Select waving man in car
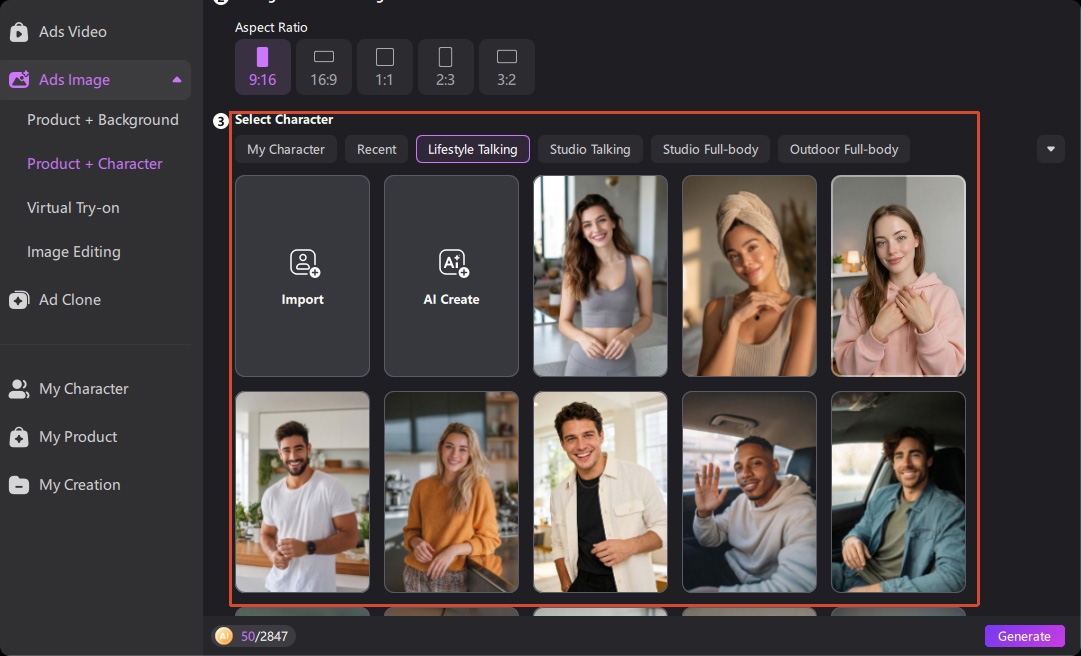Image resolution: width=1081 pixels, height=656 pixels. point(749,492)
